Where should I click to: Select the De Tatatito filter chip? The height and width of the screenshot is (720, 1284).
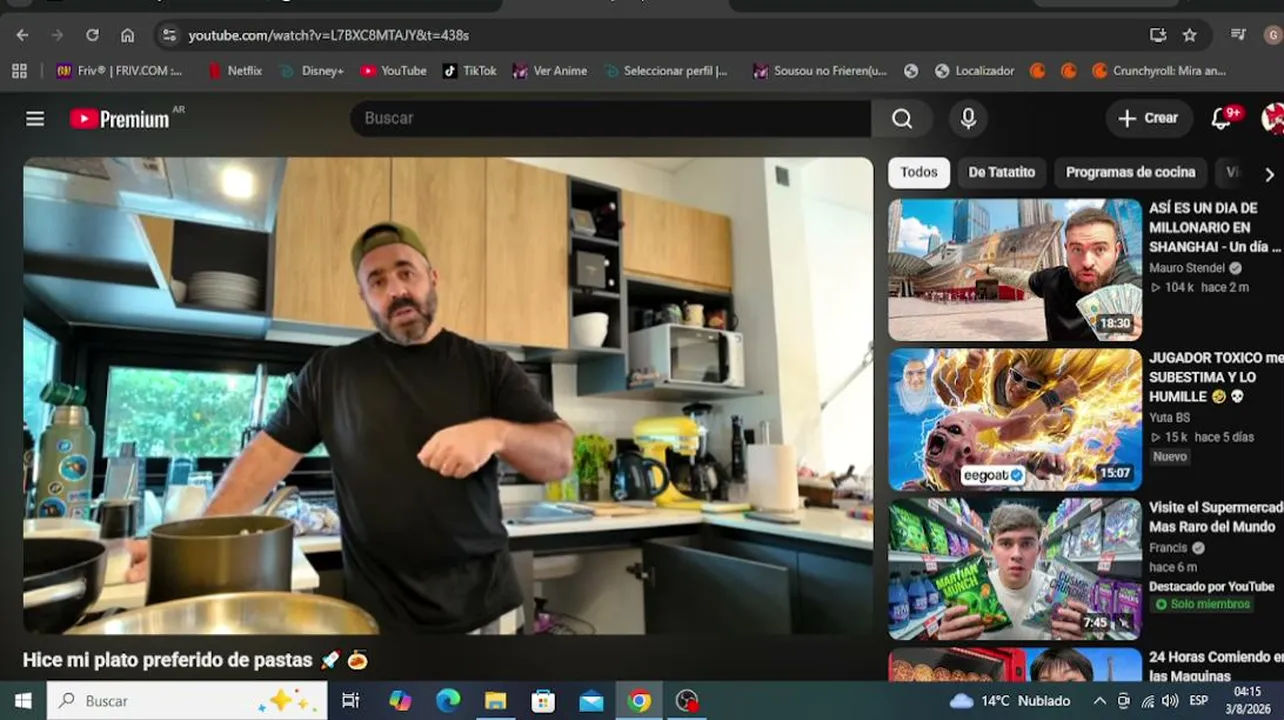[x=1001, y=173]
